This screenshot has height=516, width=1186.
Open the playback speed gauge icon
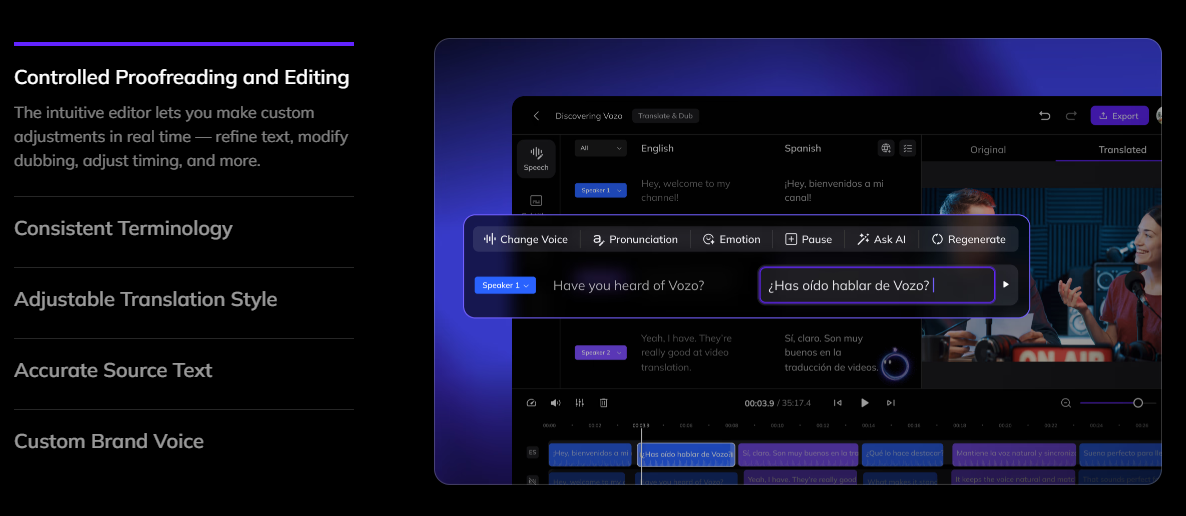(x=531, y=403)
